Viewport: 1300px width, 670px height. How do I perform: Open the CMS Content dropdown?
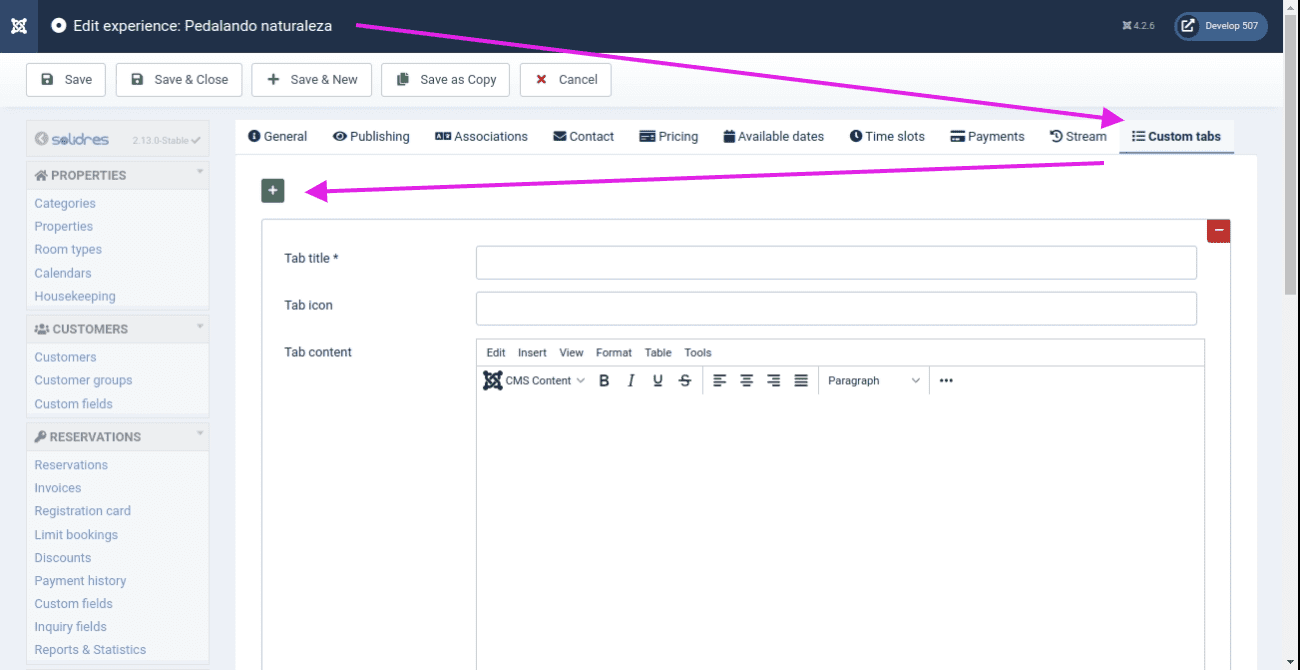click(534, 381)
